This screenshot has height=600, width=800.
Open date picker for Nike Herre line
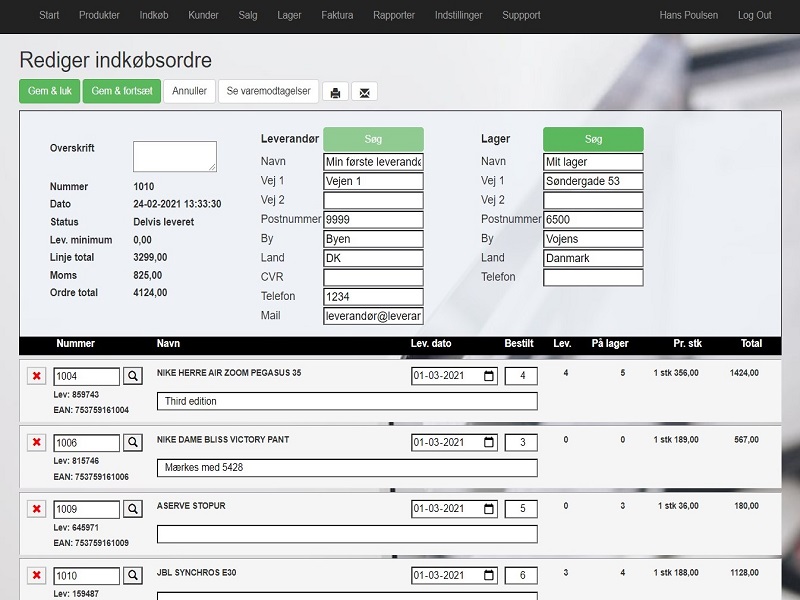coord(489,376)
